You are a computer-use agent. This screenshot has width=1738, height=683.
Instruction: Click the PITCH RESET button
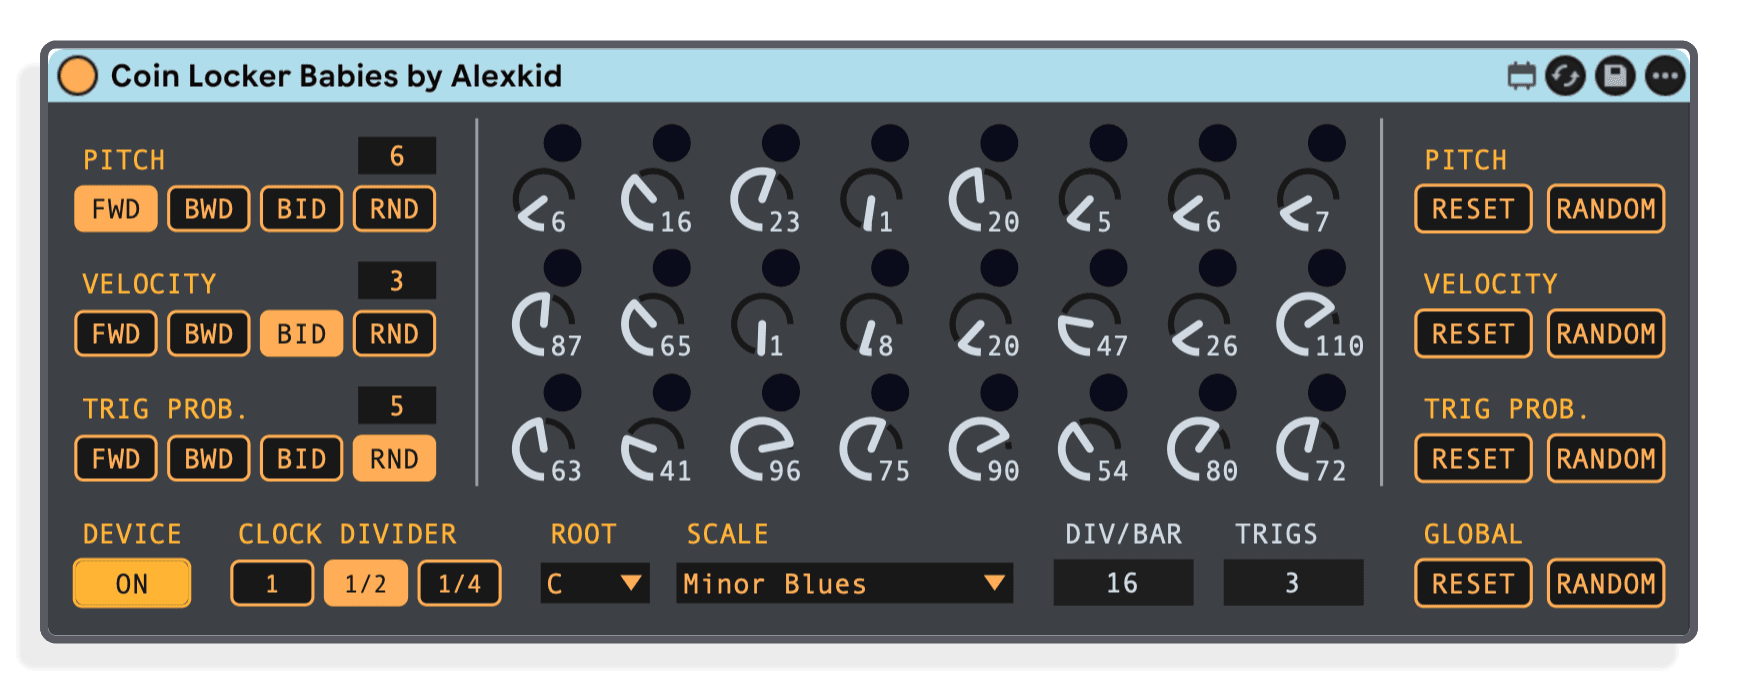1473,209
